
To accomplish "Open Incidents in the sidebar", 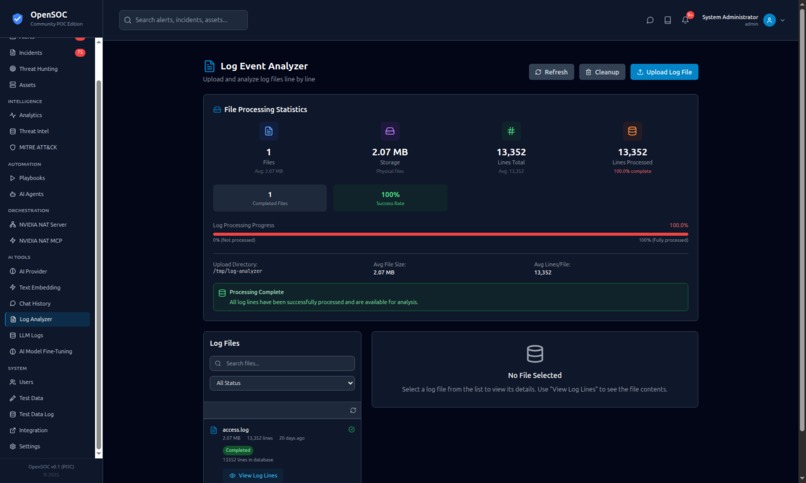I will (x=47, y=52).
